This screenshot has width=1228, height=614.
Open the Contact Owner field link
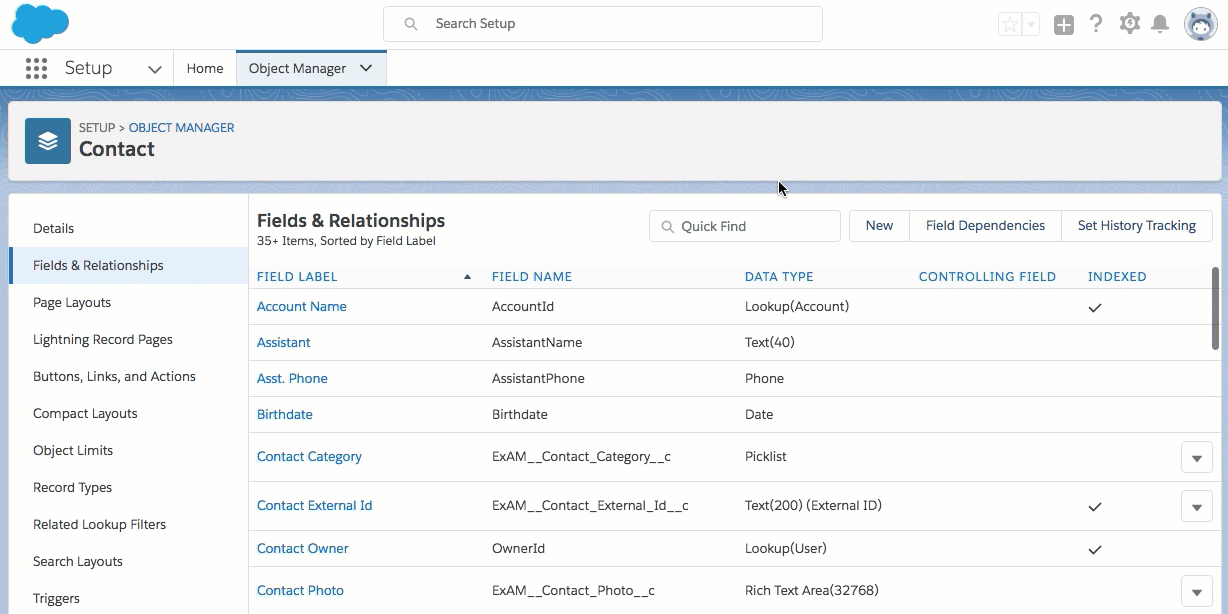pos(303,549)
